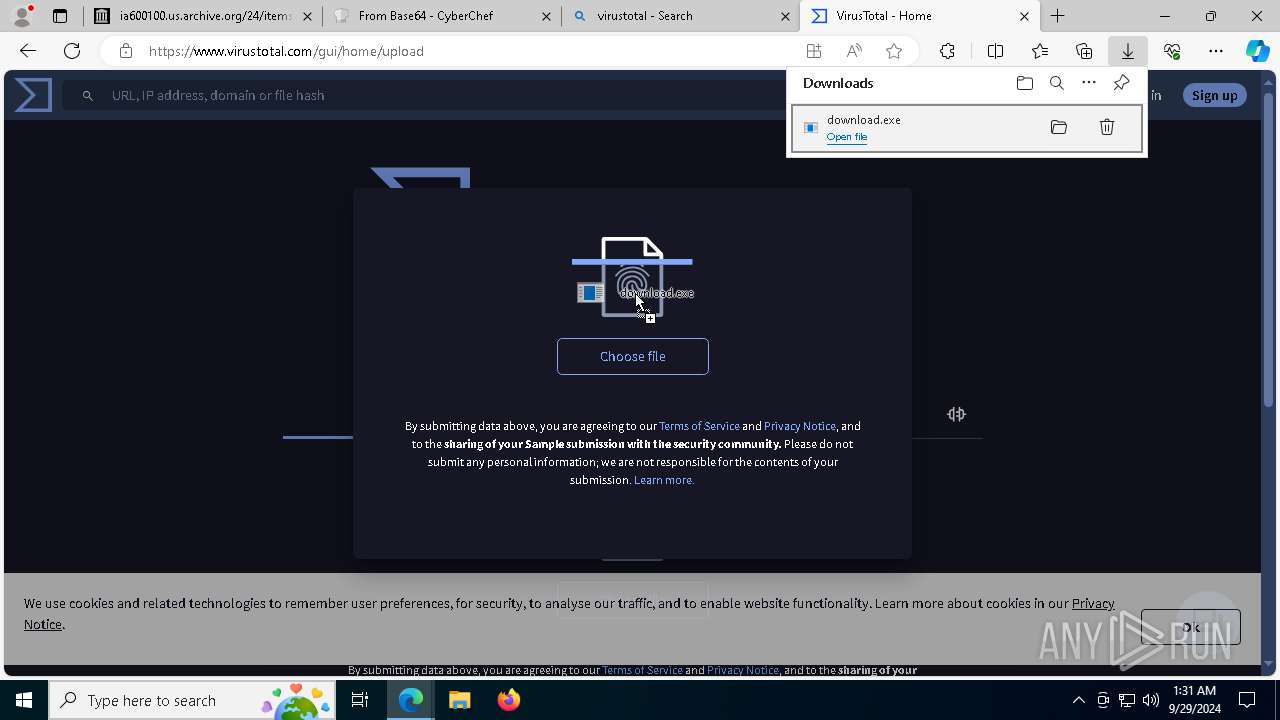Open File Explorer from taskbar
The width and height of the screenshot is (1280, 720).
[x=460, y=700]
